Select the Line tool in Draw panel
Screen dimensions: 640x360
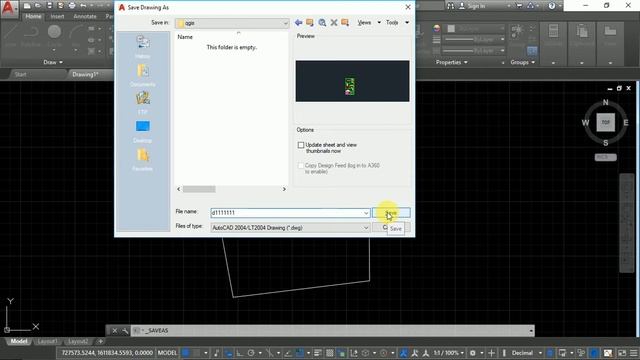click(x=10, y=34)
